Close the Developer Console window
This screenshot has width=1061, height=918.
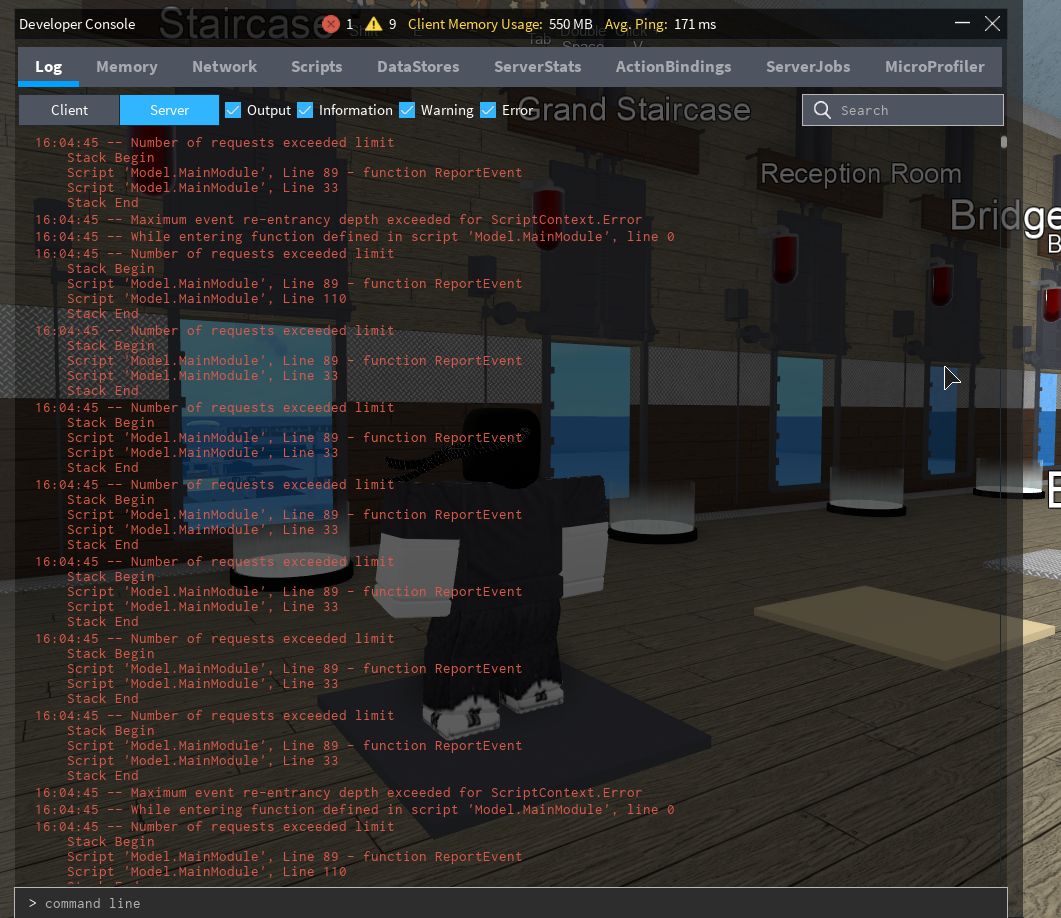pyautogui.click(x=993, y=24)
